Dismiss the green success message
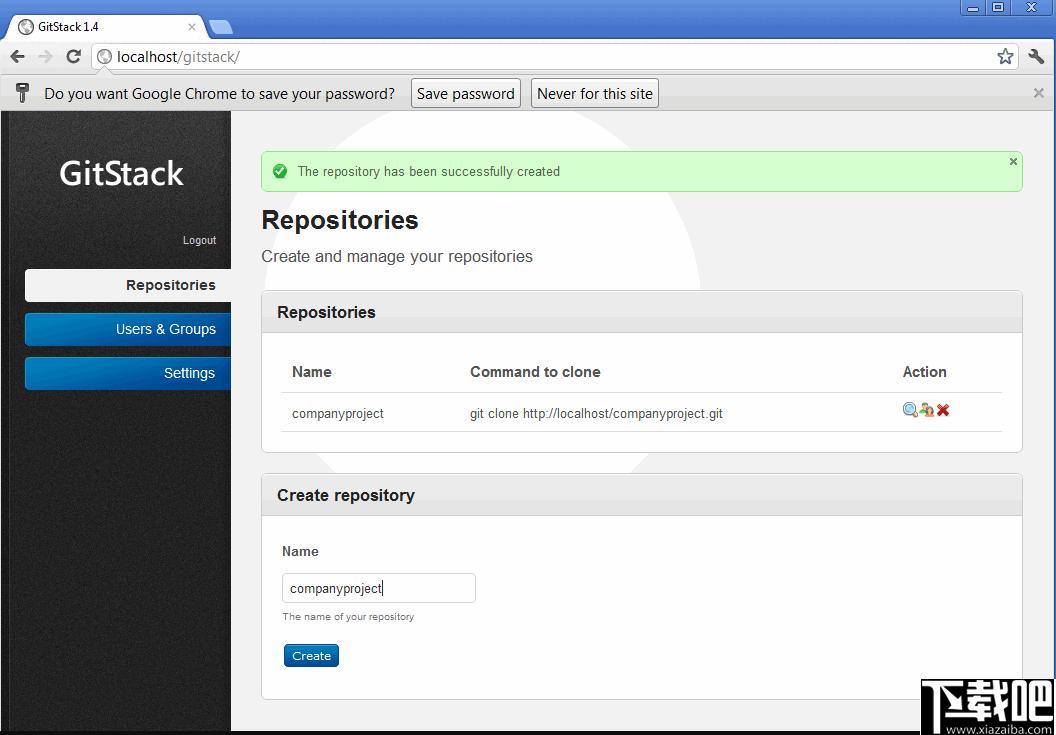This screenshot has height=735, width=1056. [x=1013, y=162]
